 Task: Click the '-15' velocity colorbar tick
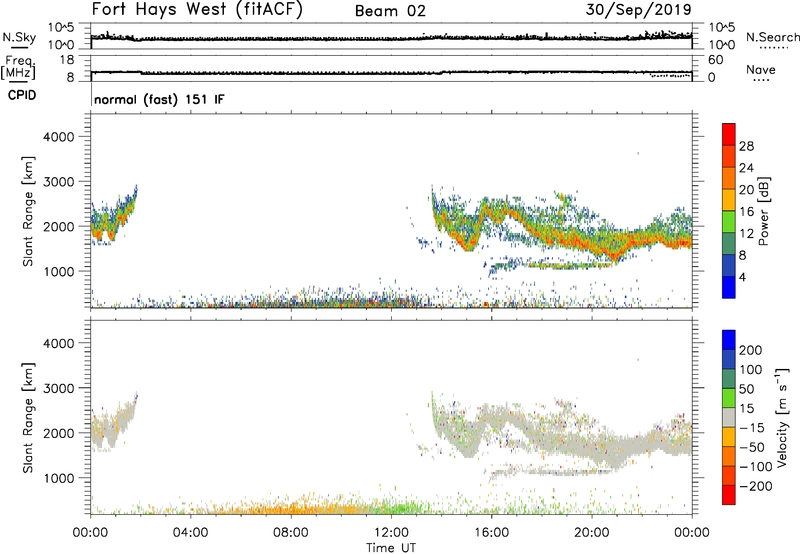click(752, 428)
